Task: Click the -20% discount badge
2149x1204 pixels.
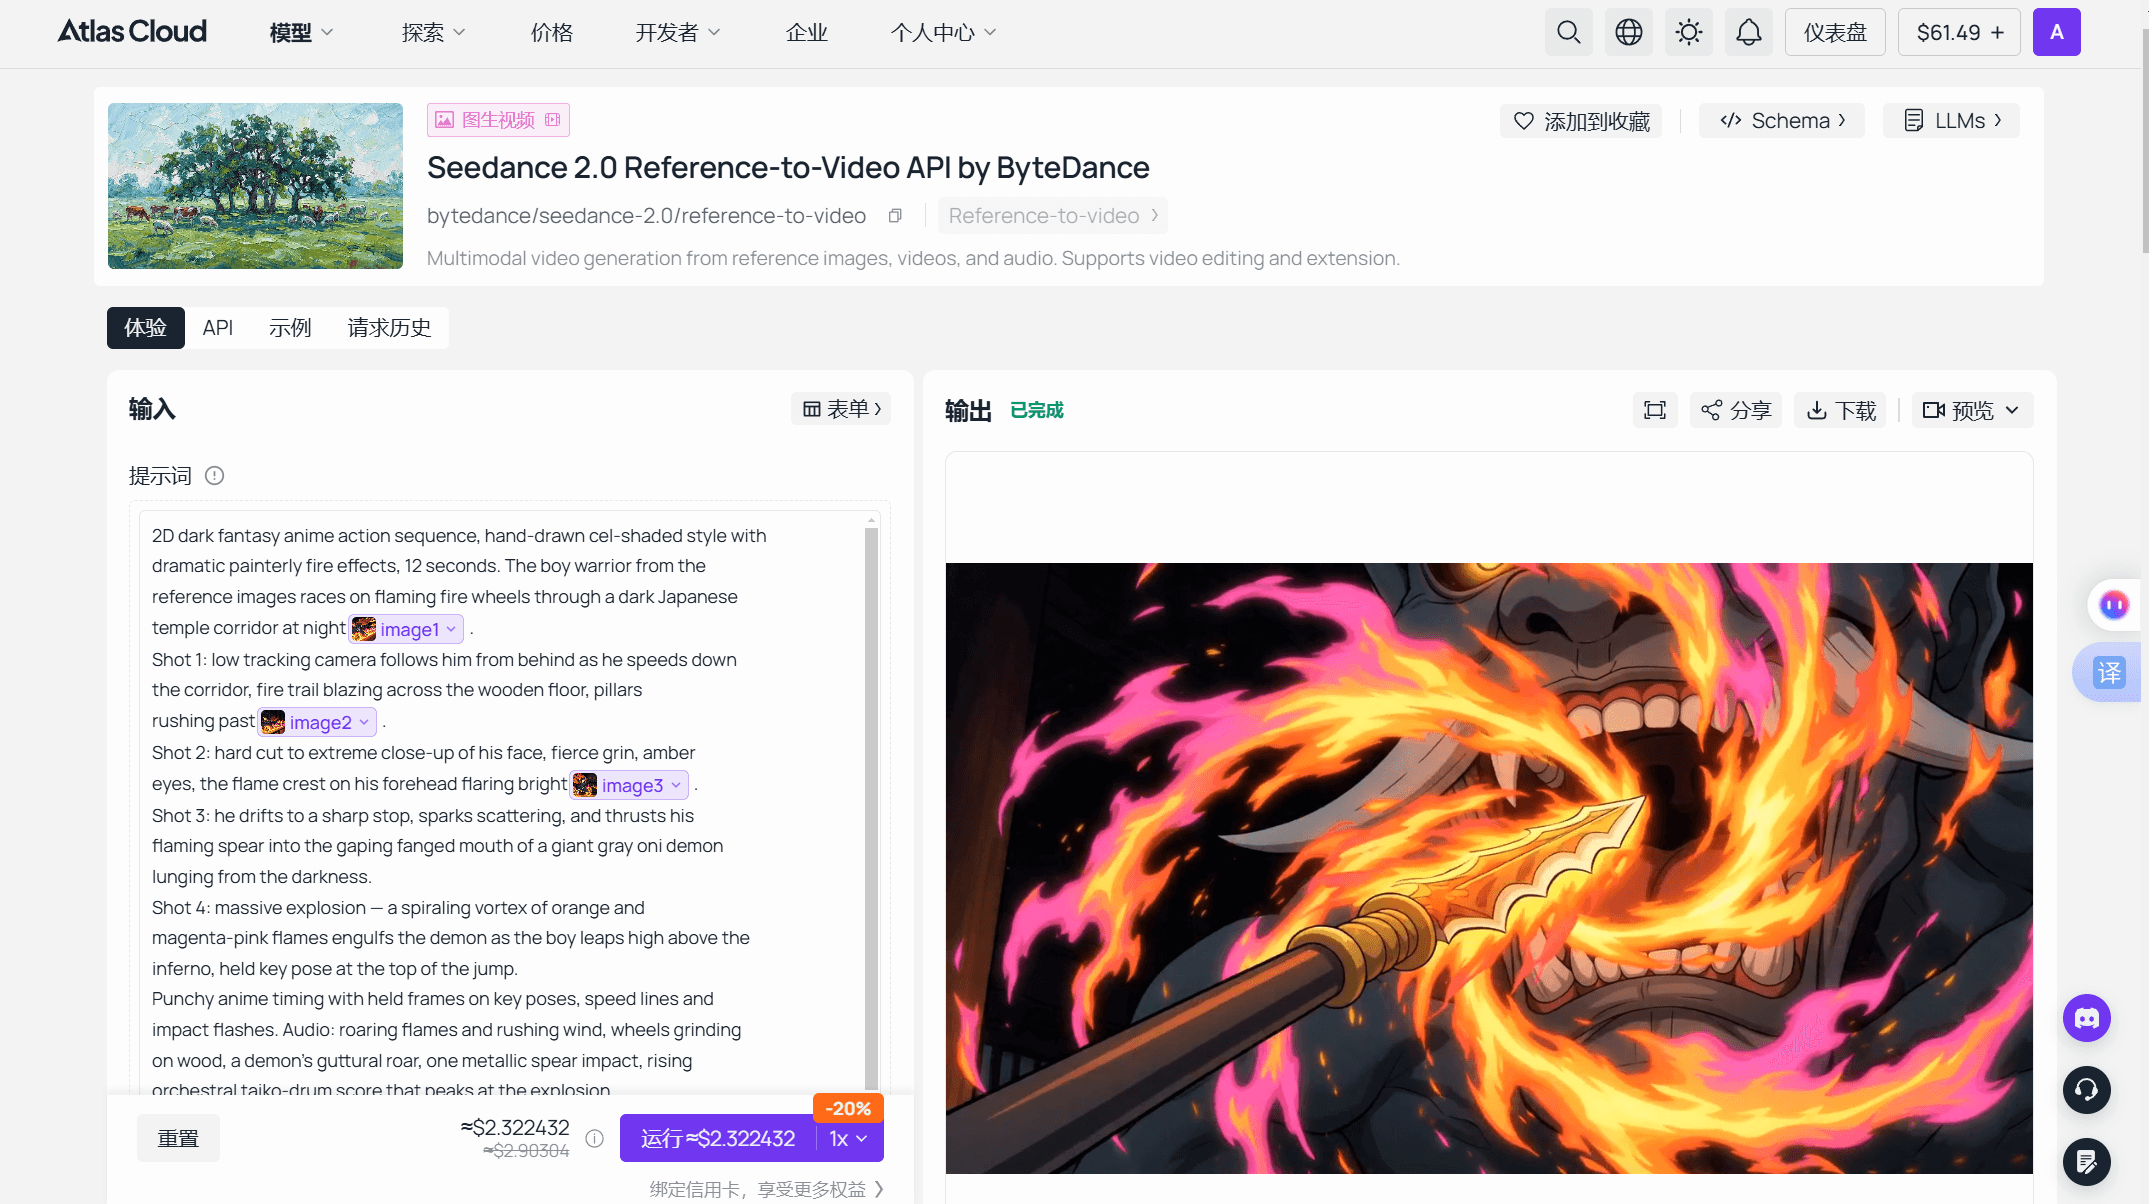Action: (x=848, y=1108)
